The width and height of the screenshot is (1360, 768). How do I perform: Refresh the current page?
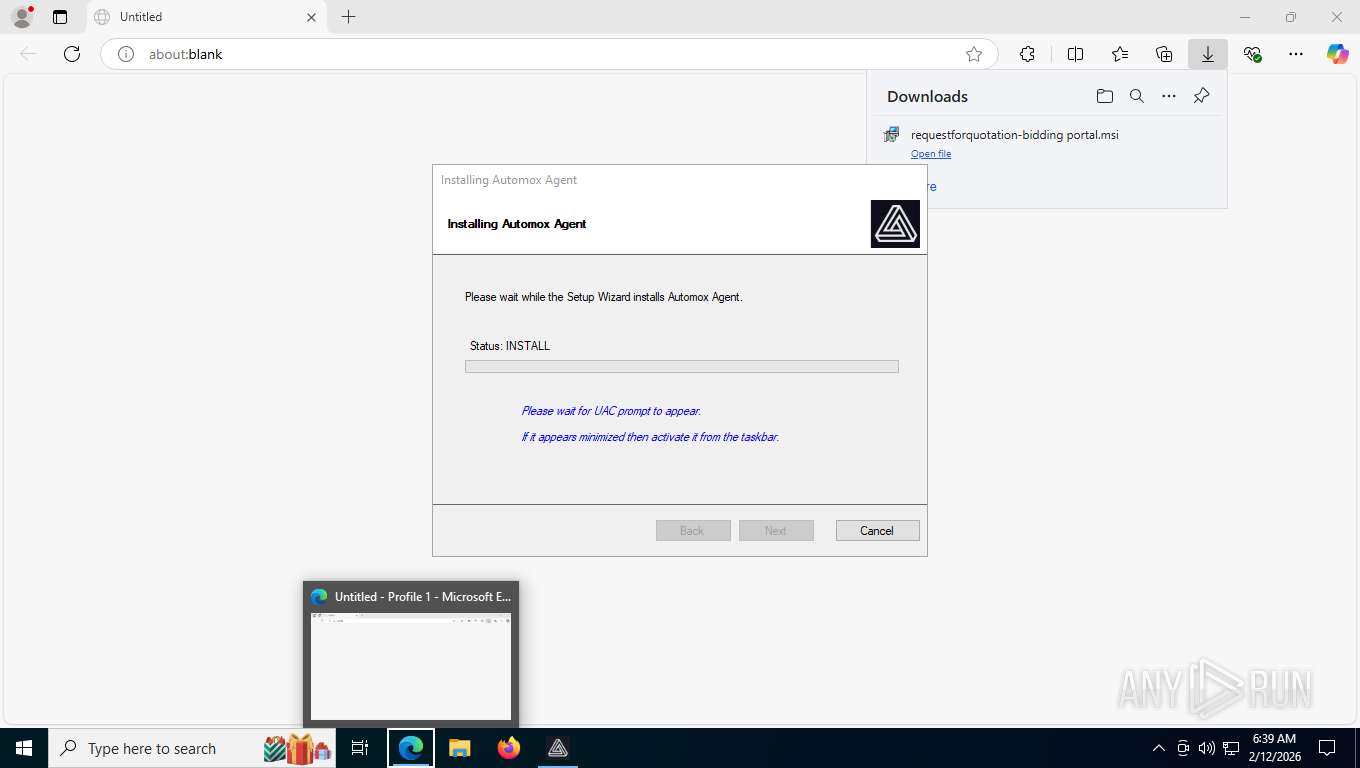coord(72,54)
